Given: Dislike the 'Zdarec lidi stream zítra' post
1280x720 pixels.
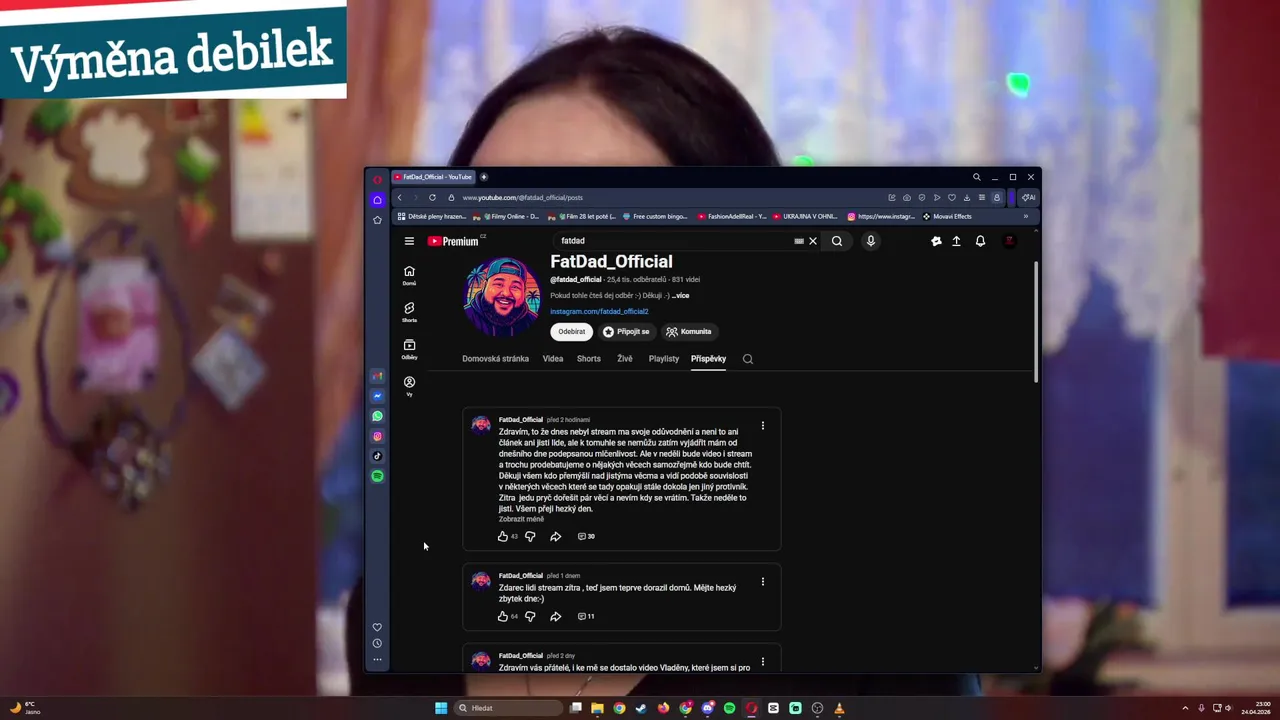Looking at the screenshot, I should [x=530, y=616].
